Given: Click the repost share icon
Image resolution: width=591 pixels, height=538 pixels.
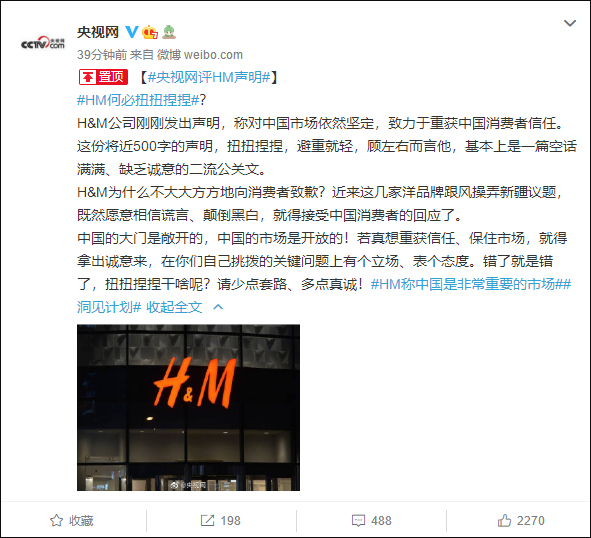Looking at the screenshot, I should [207, 521].
